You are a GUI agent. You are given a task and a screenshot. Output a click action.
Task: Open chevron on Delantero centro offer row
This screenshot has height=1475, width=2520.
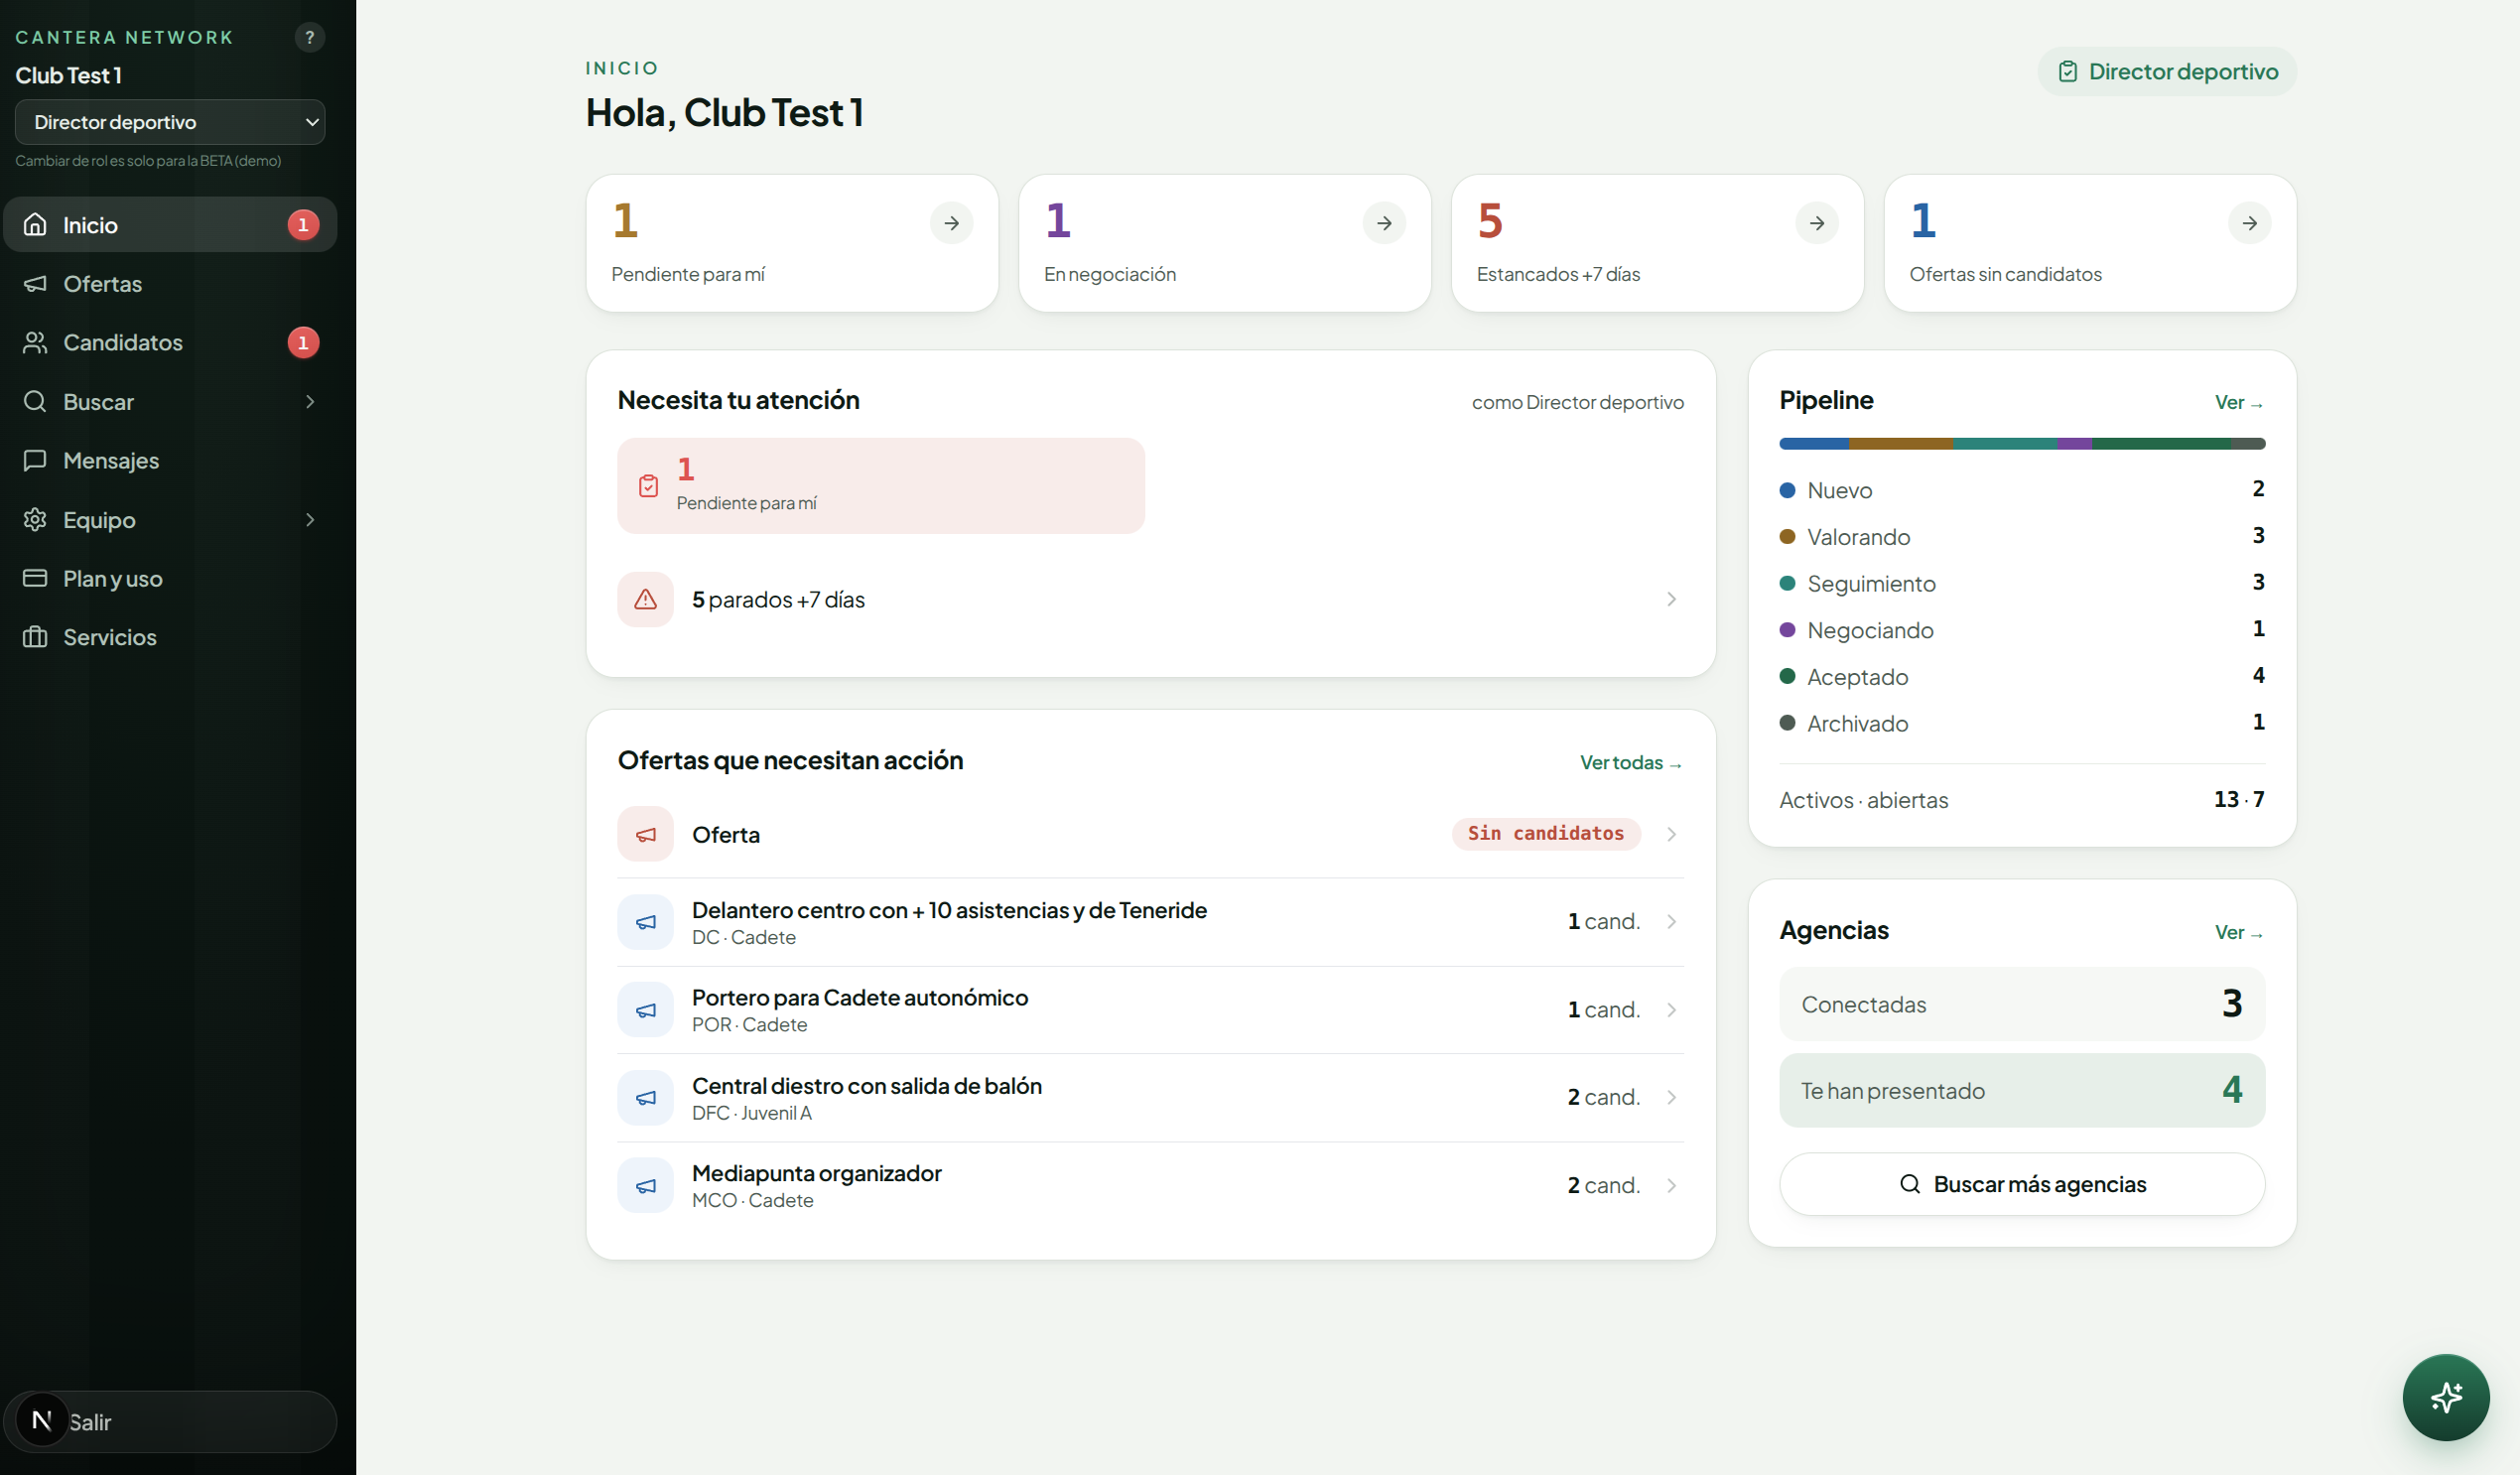(1671, 921)
